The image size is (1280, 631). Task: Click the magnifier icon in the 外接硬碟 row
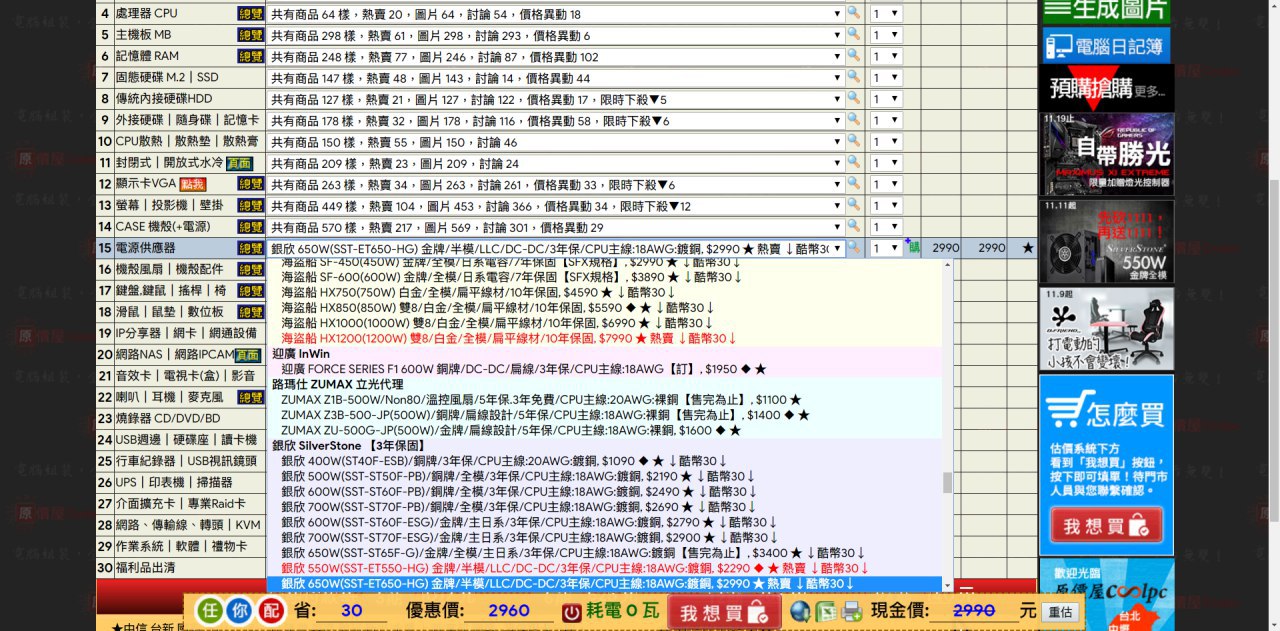pos(853,120)
